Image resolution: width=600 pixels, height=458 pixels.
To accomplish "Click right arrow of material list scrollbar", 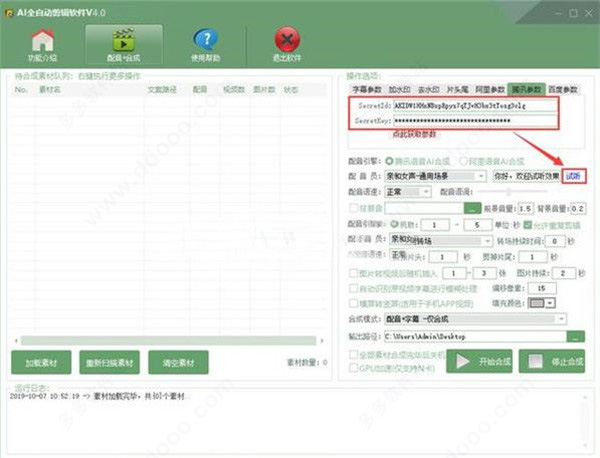I will click(322, 341).
